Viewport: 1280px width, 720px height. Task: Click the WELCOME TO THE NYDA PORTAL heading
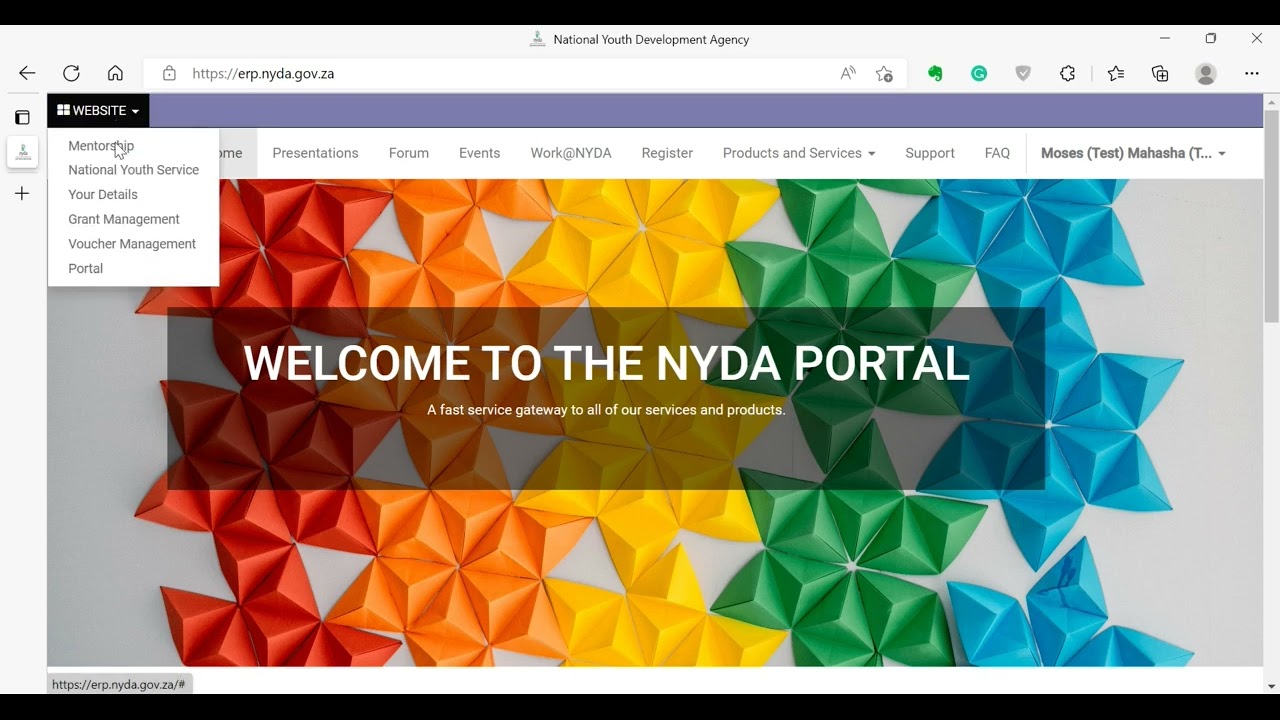coord(606,364)
